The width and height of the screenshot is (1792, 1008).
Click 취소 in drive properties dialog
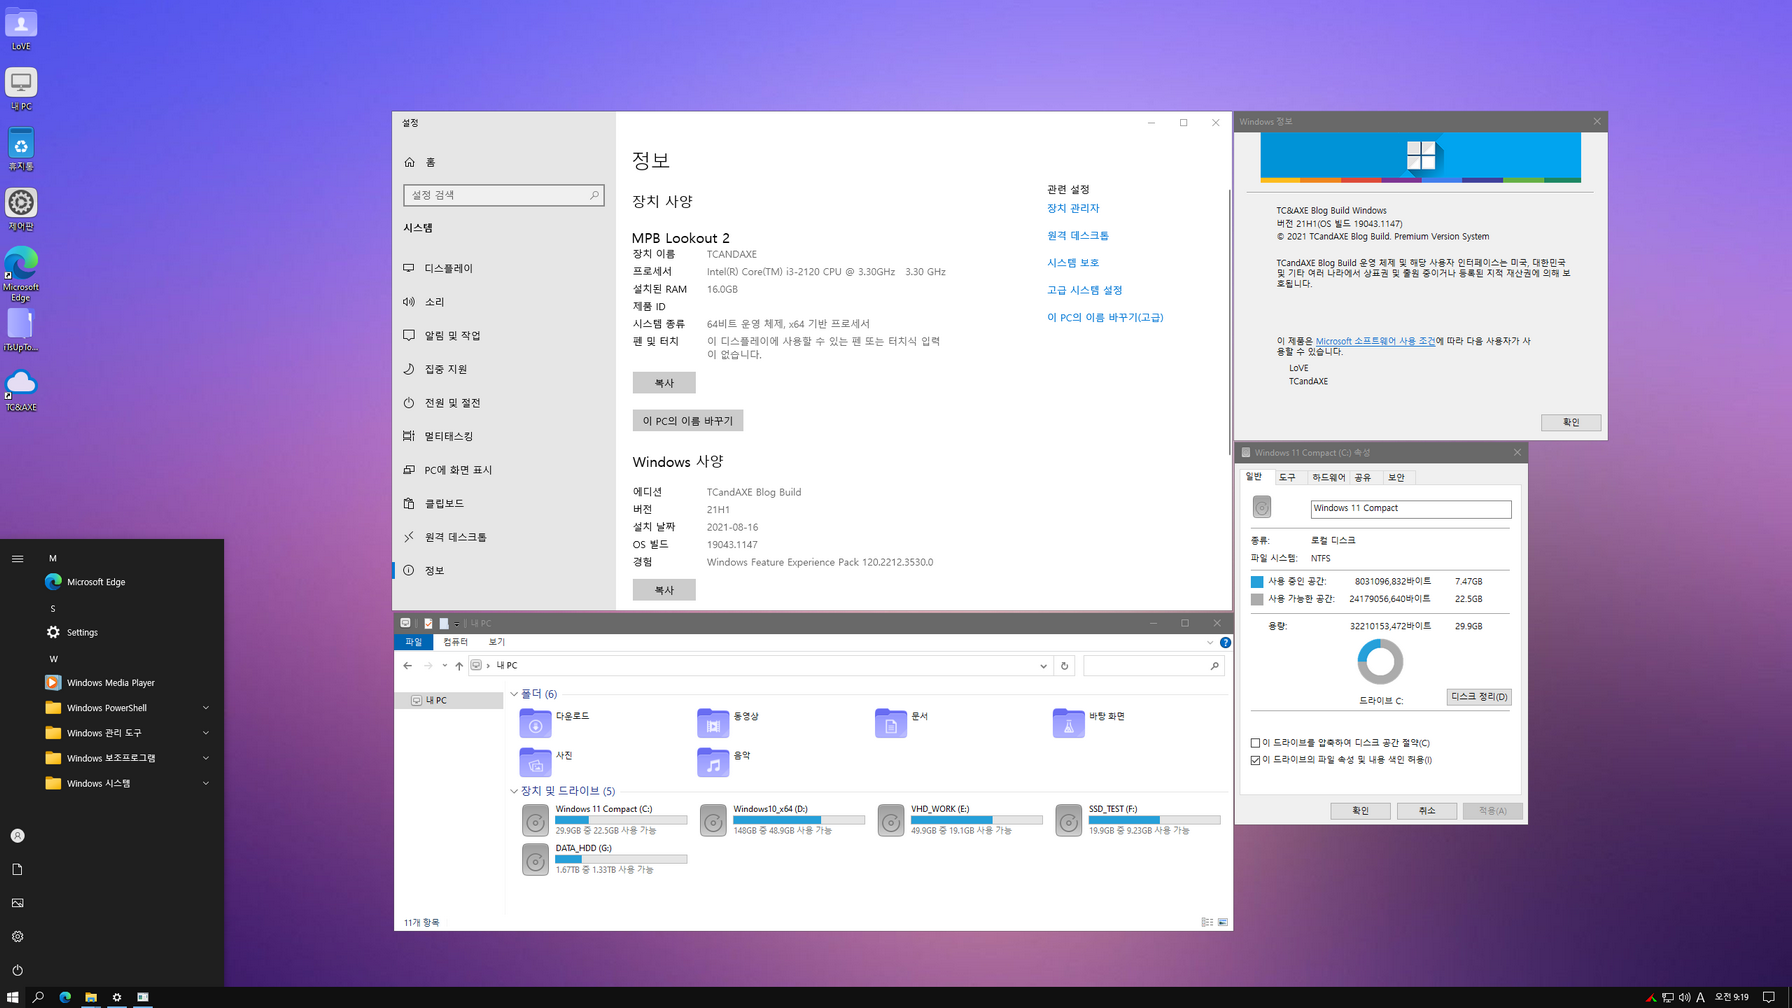pos(1427,811)
